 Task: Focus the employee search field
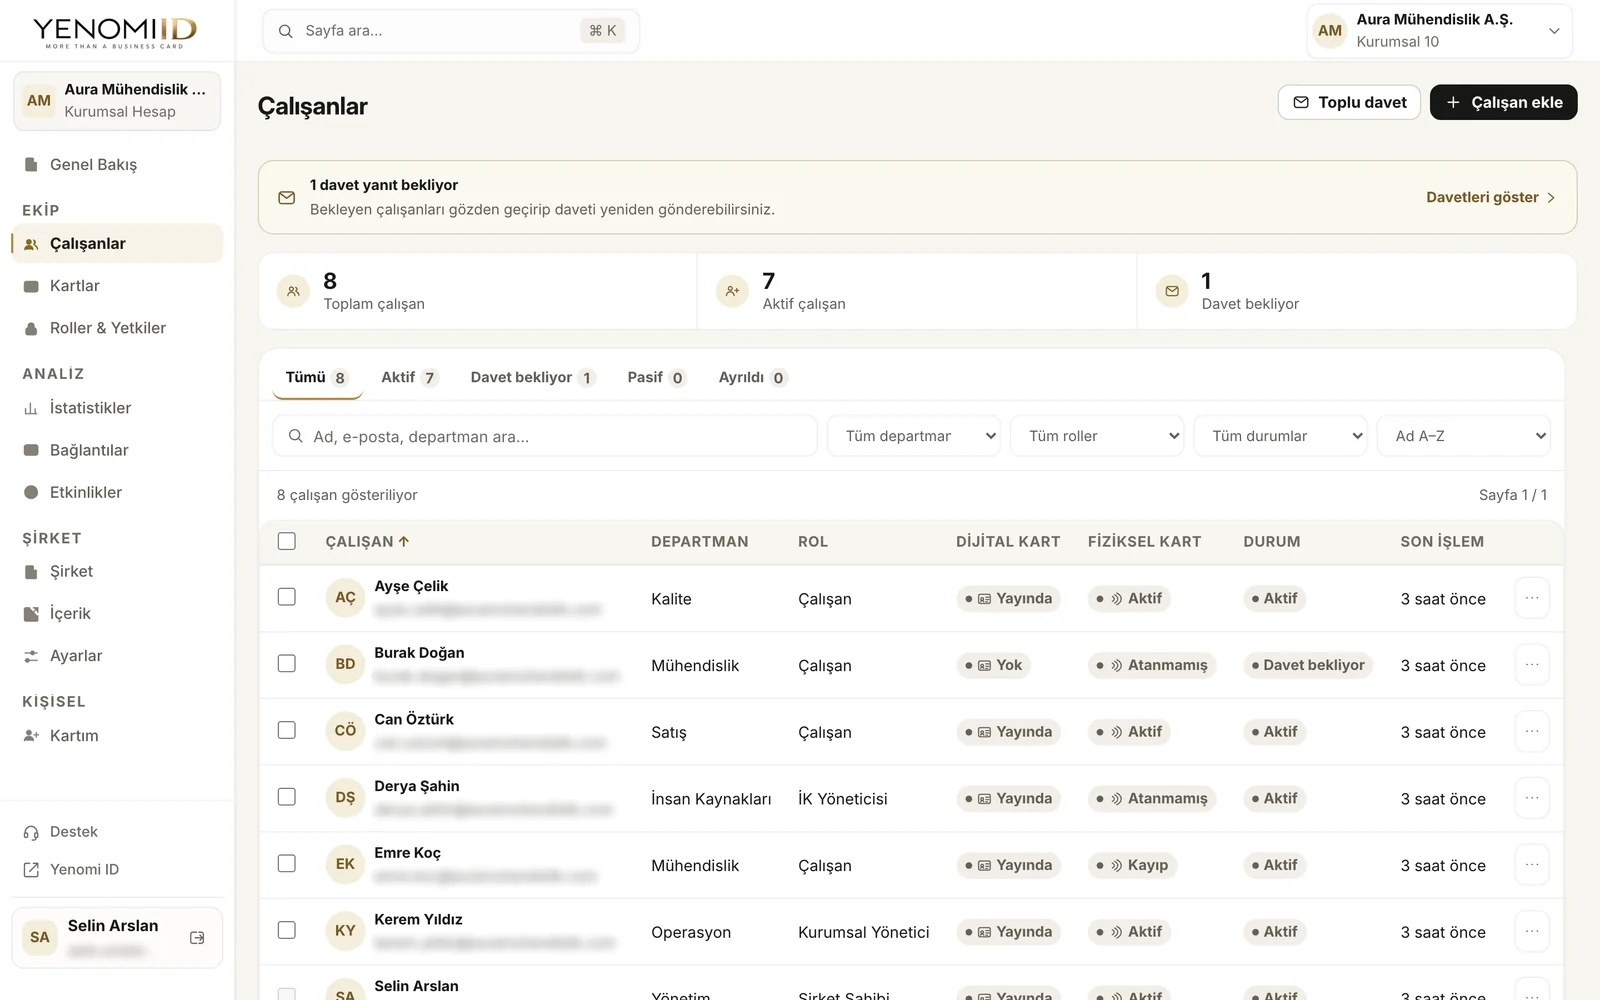click(x=545, y=436)
